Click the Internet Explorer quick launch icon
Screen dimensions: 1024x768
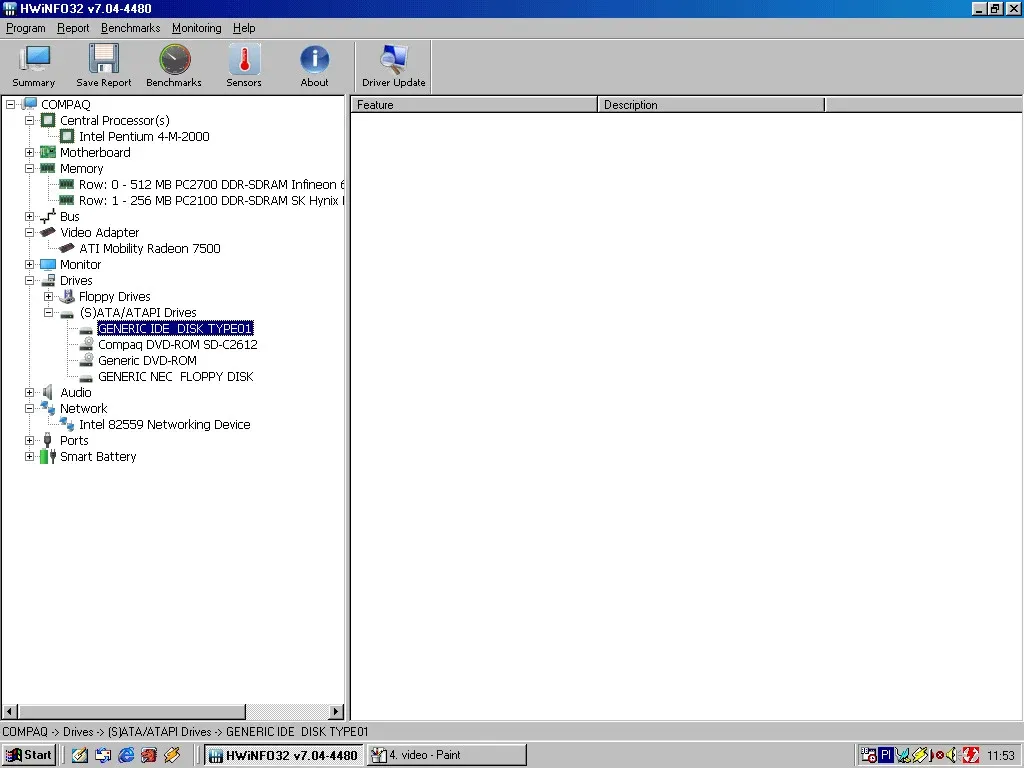[126, 755]
